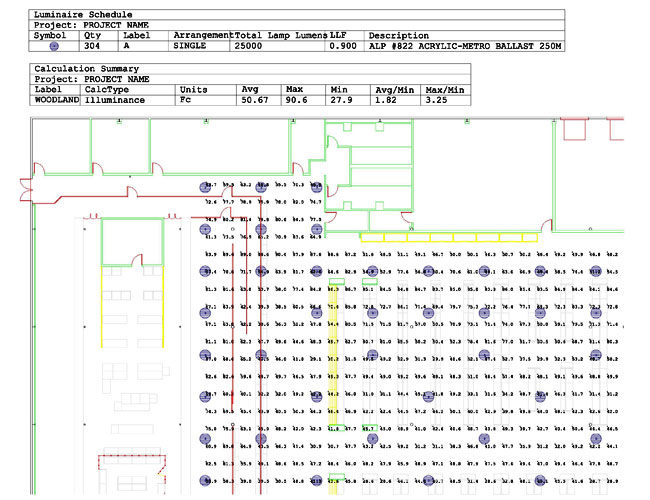
Task: Select the Qty value 304
Action: [92, 46]
